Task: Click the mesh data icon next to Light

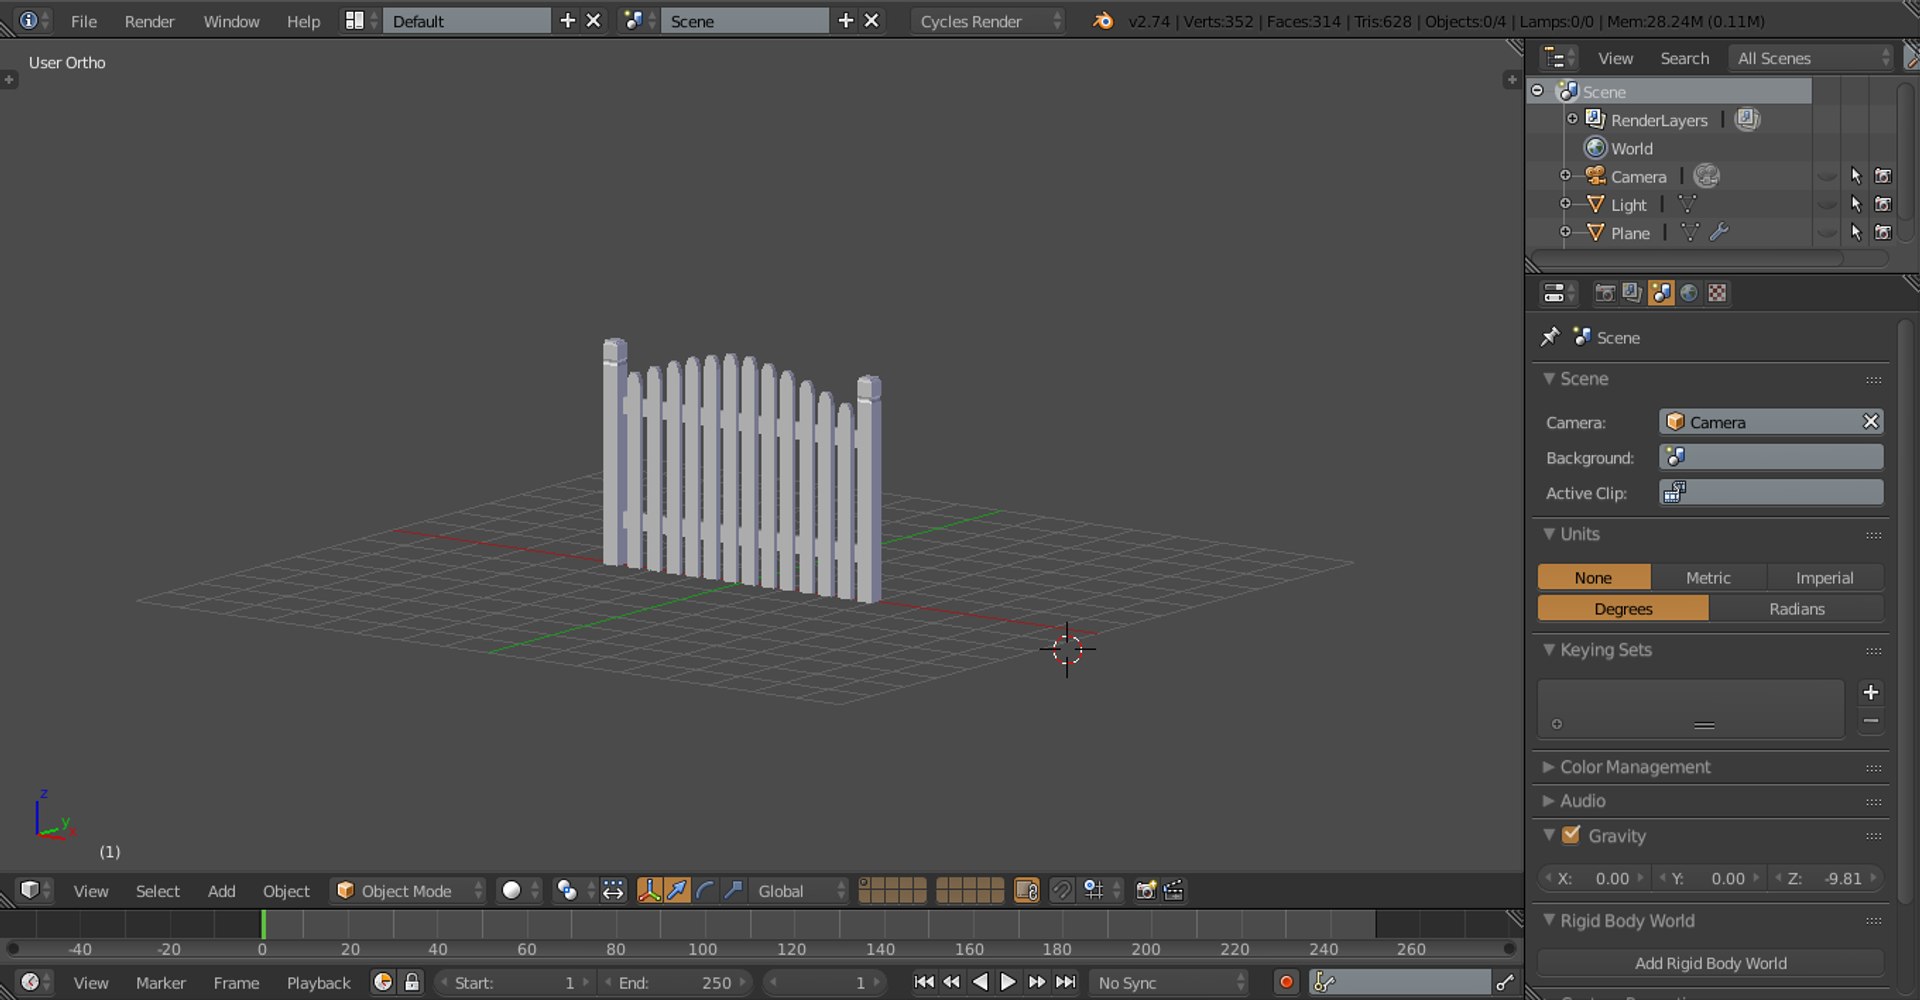Action: coord(1688,204)
